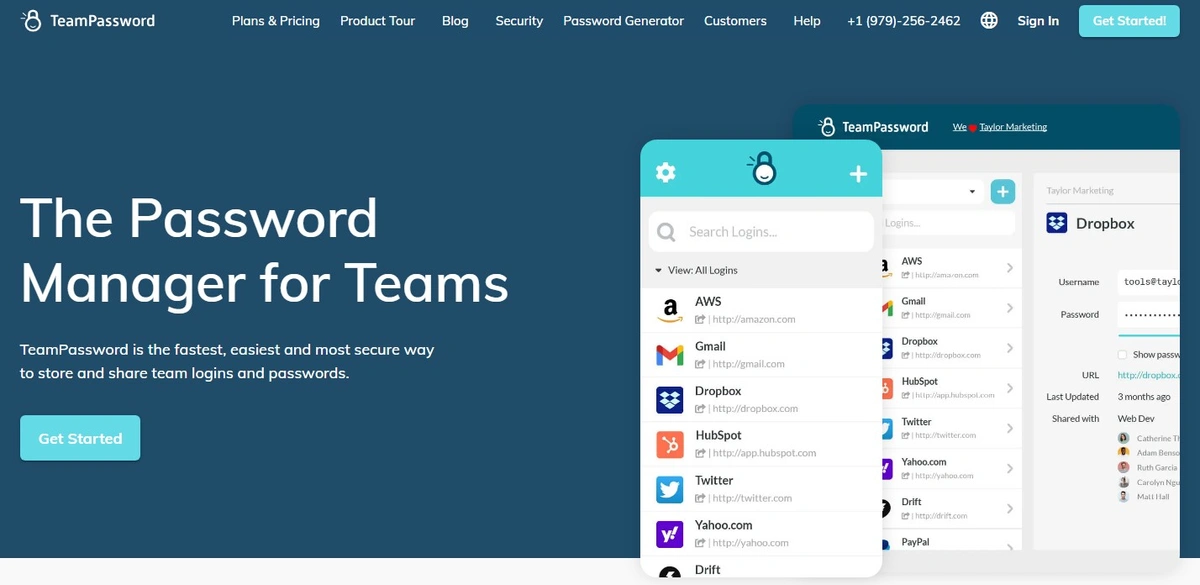This screenshot has width=1200, height=585.
Task: Open settings gear in the extension popup
Action: (665, 172)
